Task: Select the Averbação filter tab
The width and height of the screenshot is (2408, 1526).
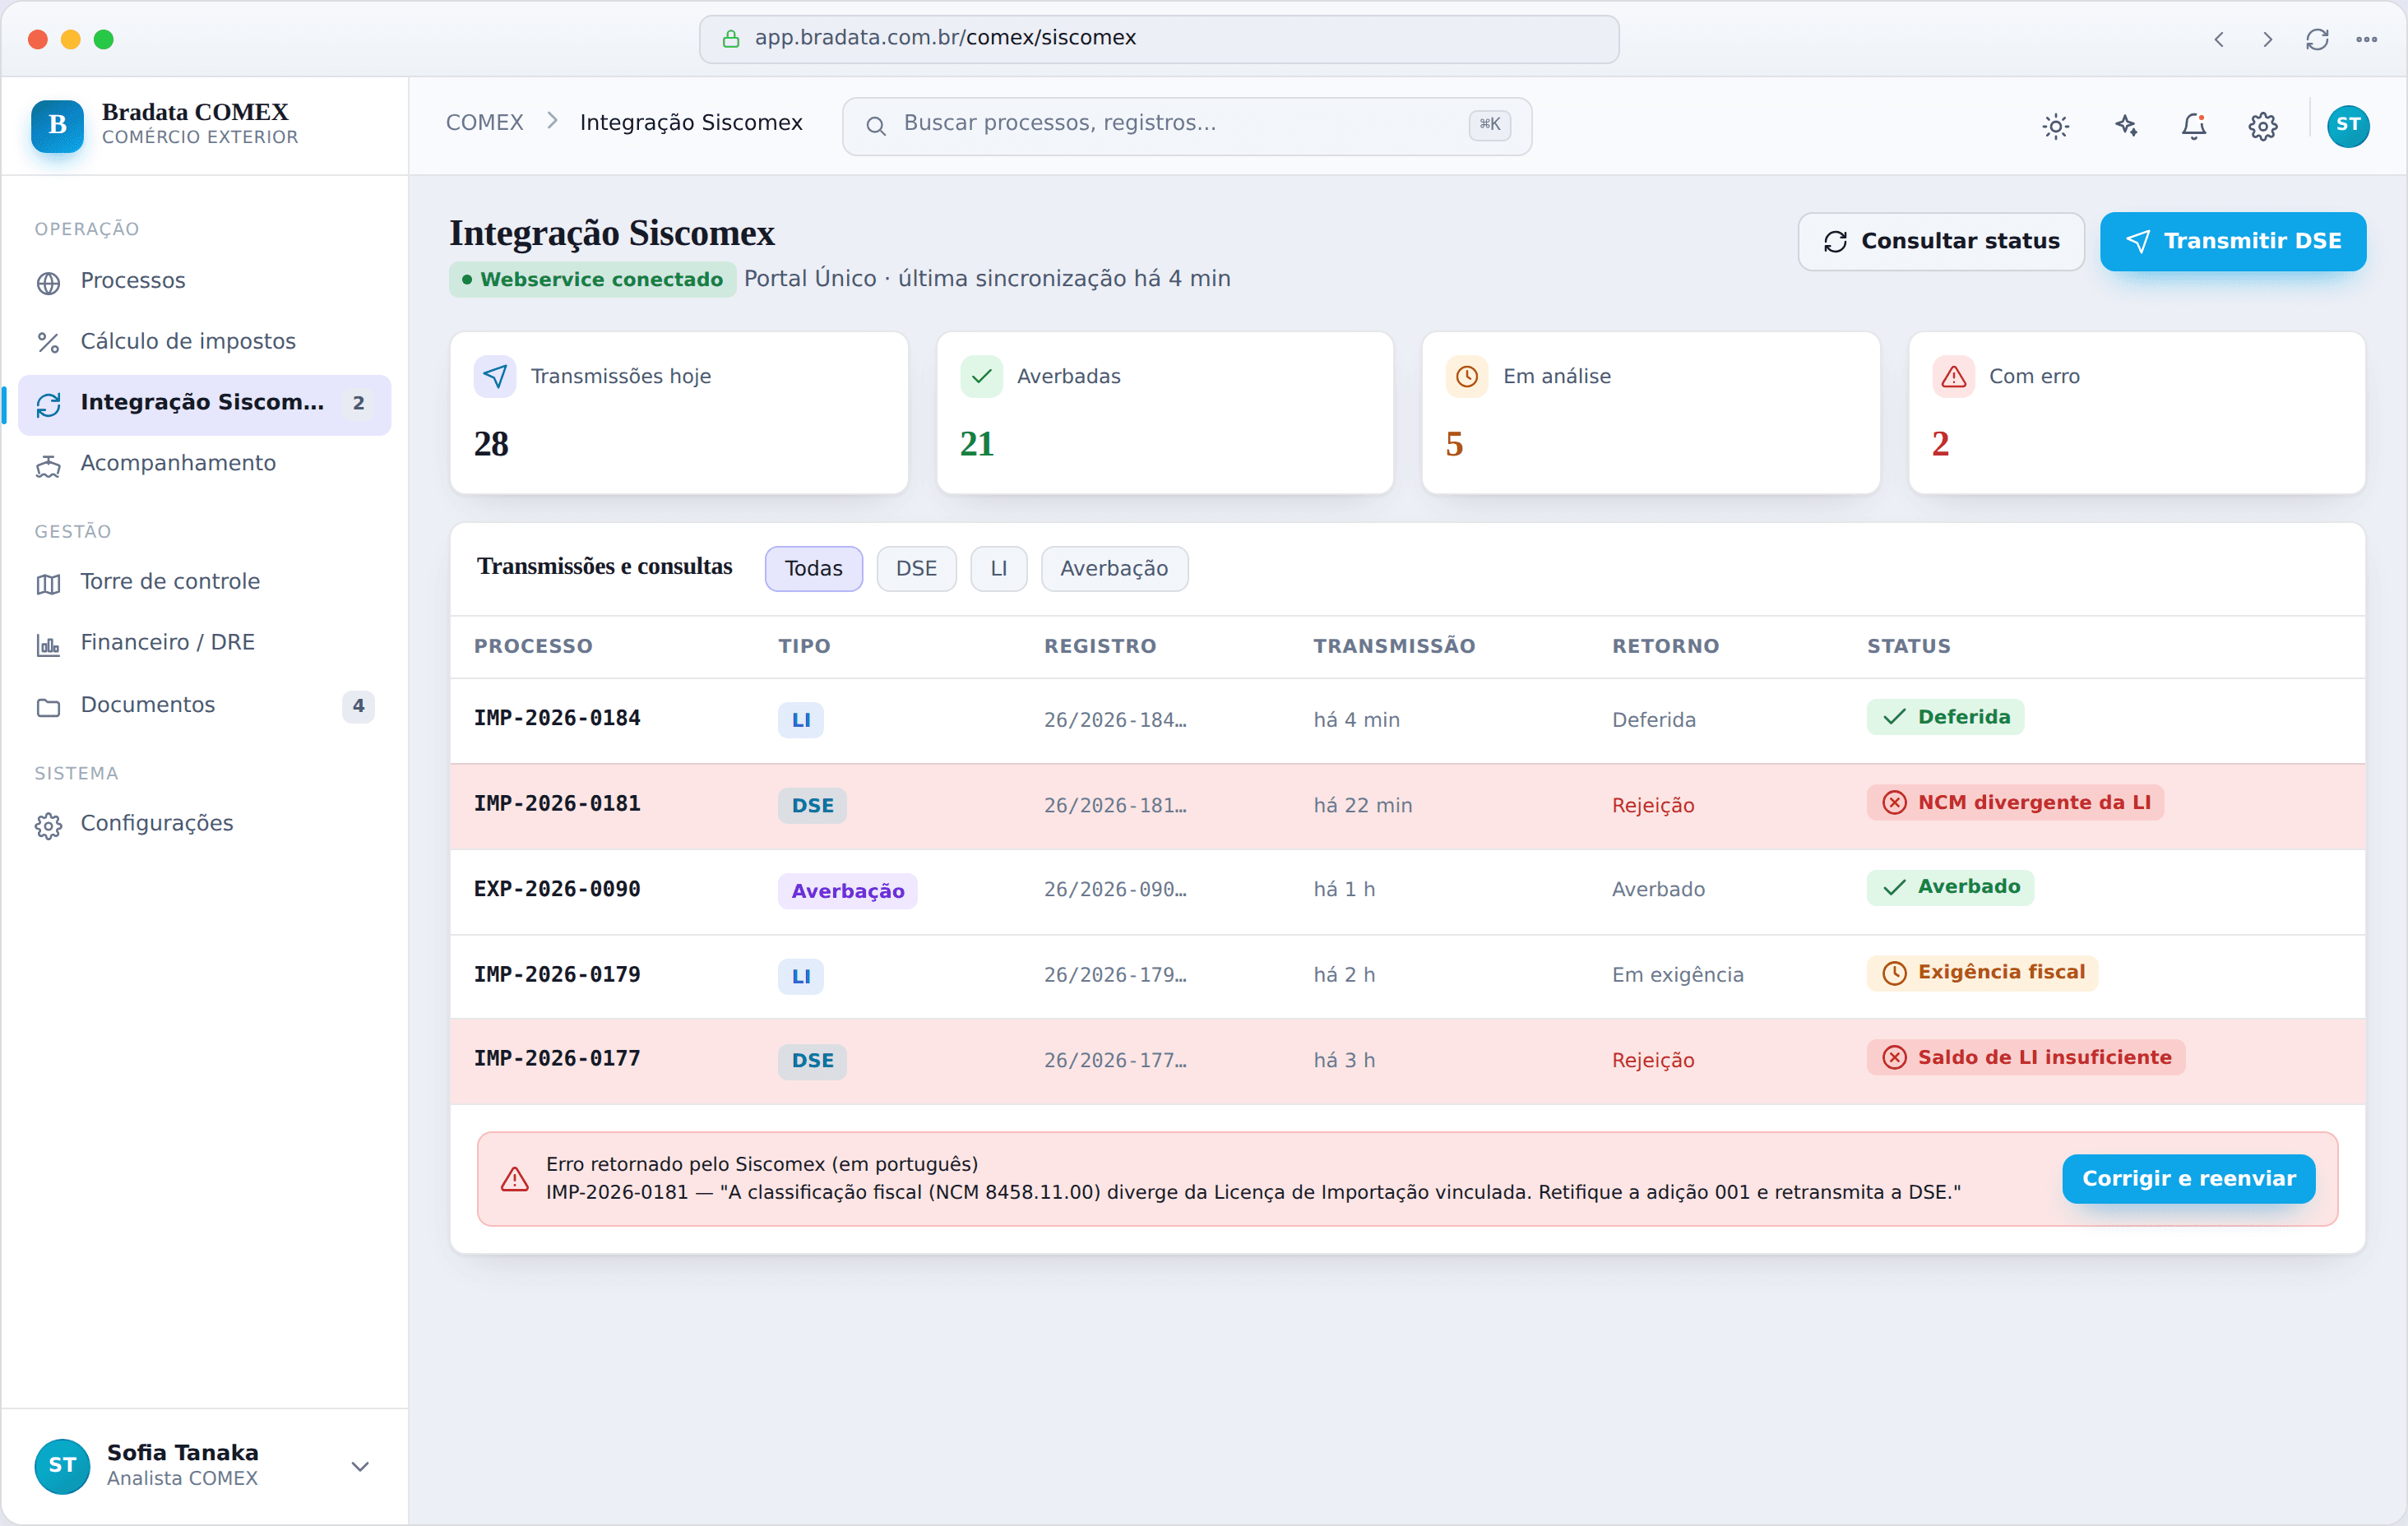Action: [x=1114, y=568]
